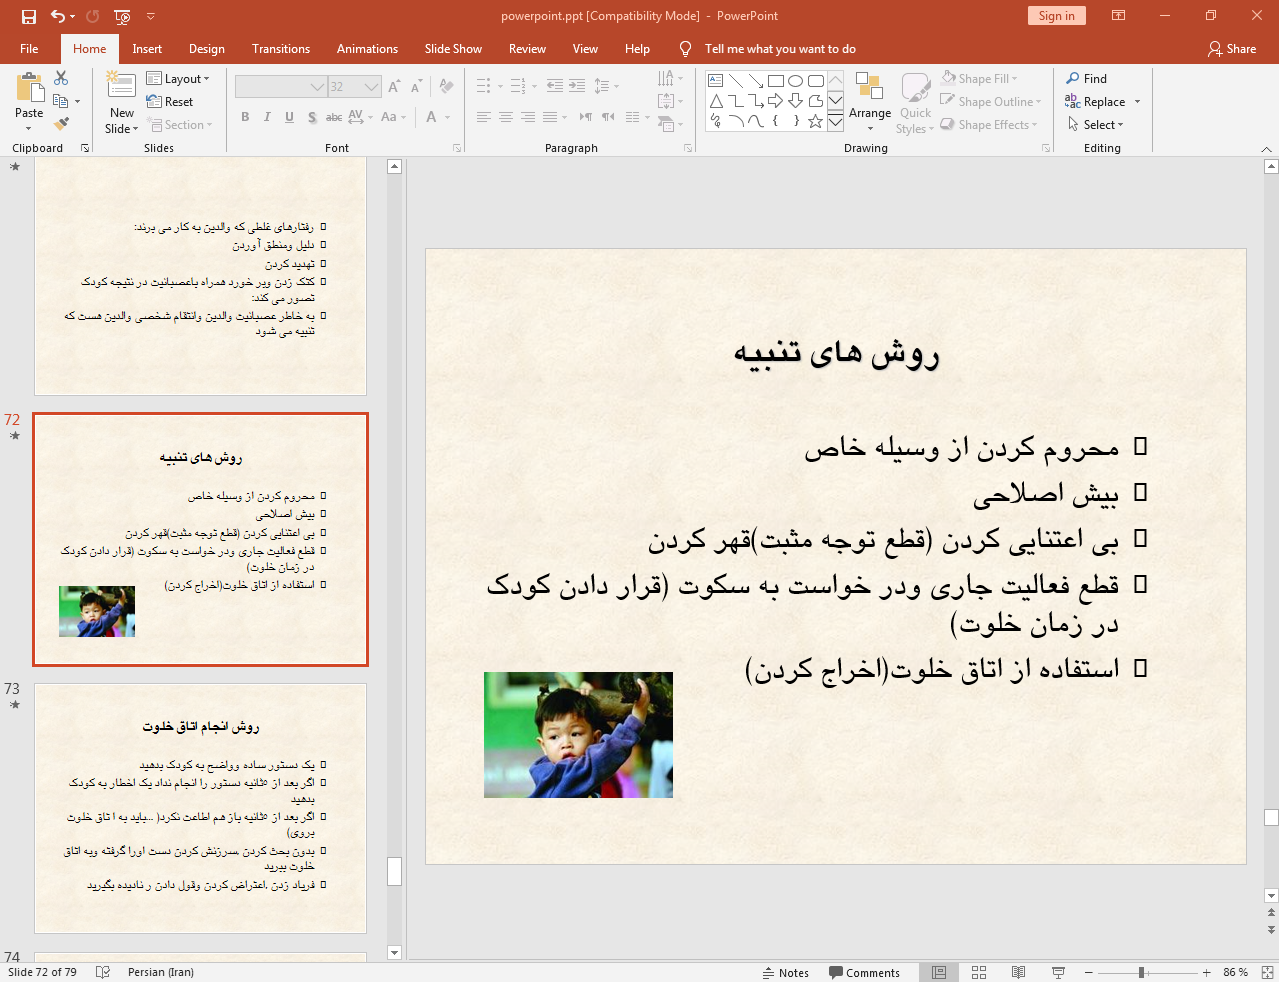Fit slide to current window
Viewport: 1279px width, 982px height.
click(x=1268, y=972)
